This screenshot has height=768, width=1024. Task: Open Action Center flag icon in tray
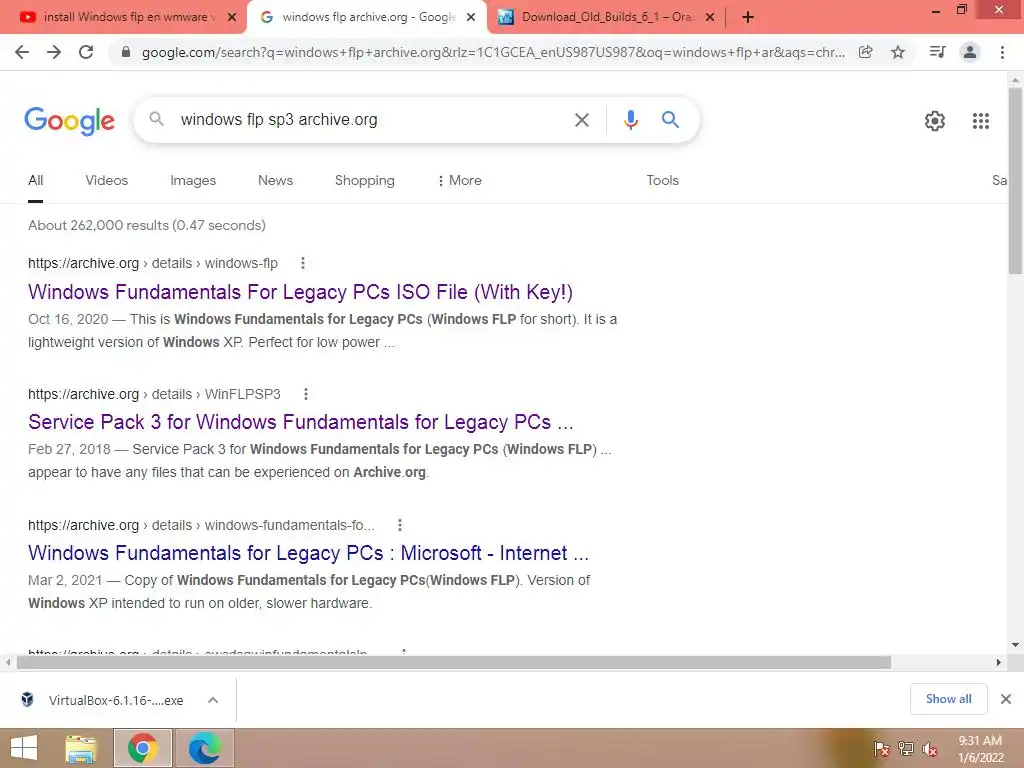point(881,749)
